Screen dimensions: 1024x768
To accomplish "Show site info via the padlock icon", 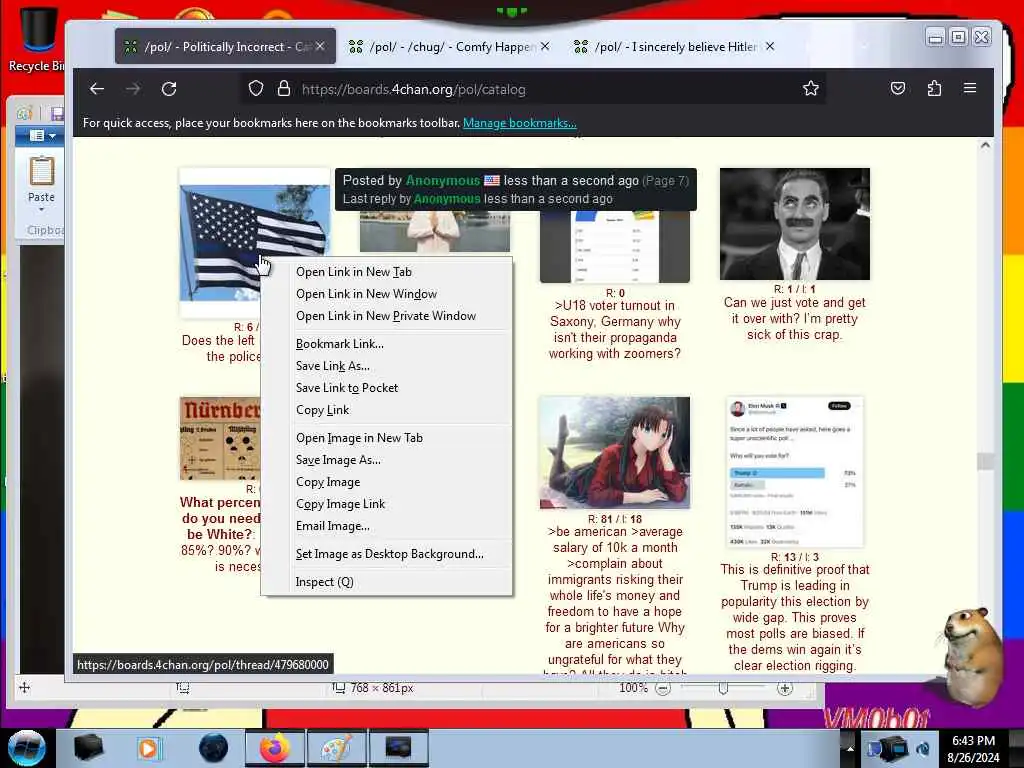I will coord(283,89).
